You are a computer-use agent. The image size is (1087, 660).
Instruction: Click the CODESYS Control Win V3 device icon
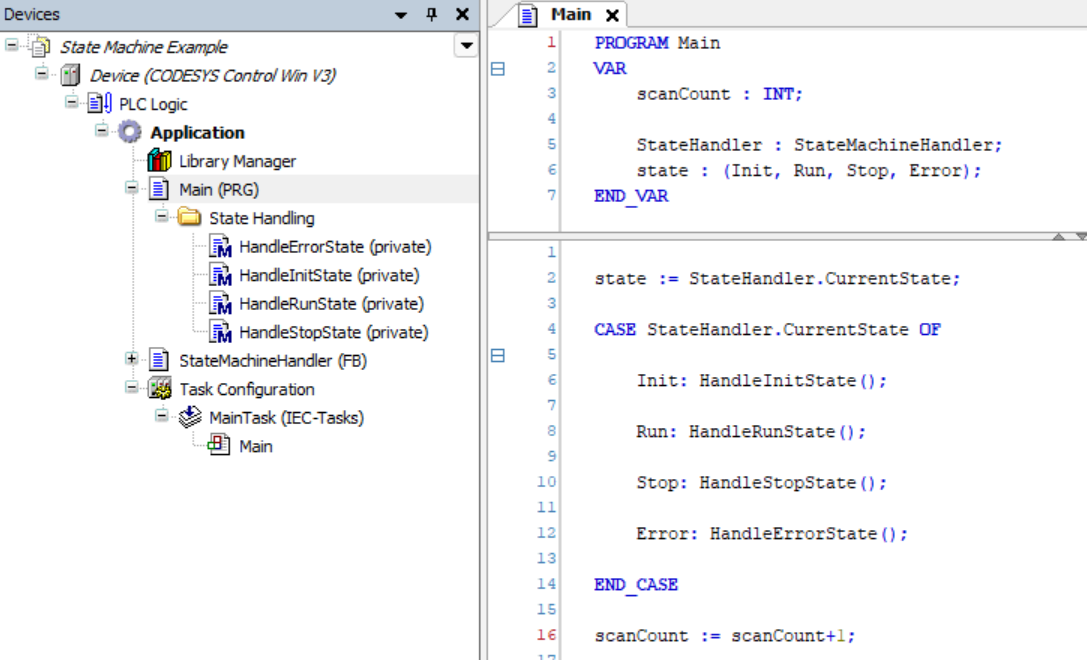71,75
